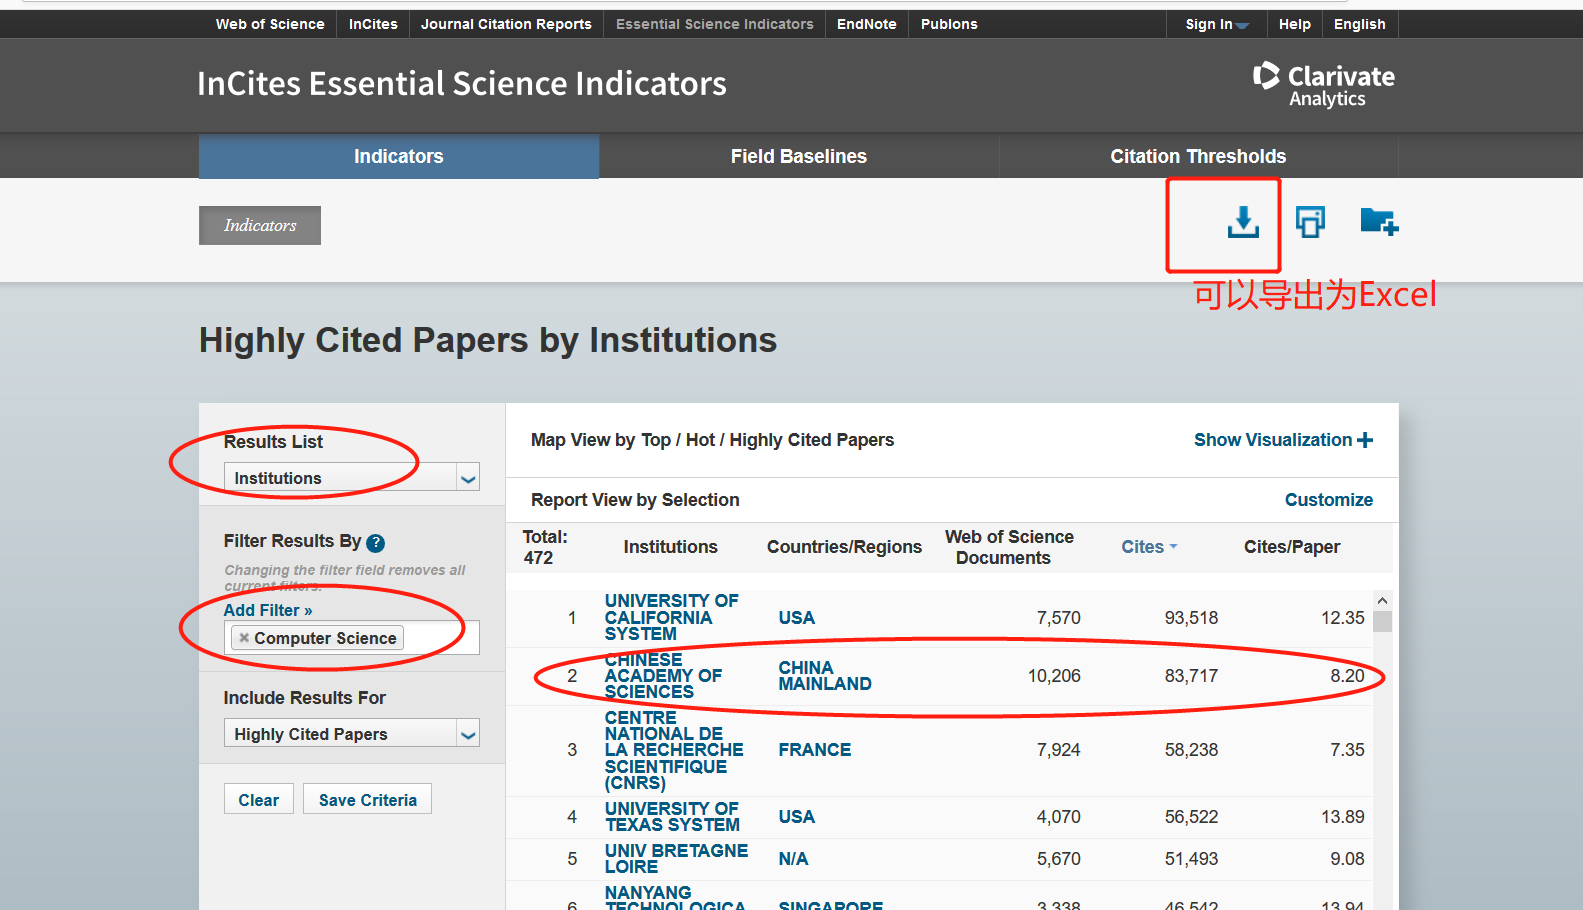Open Publons in top bar

click(x=949, y=24)
